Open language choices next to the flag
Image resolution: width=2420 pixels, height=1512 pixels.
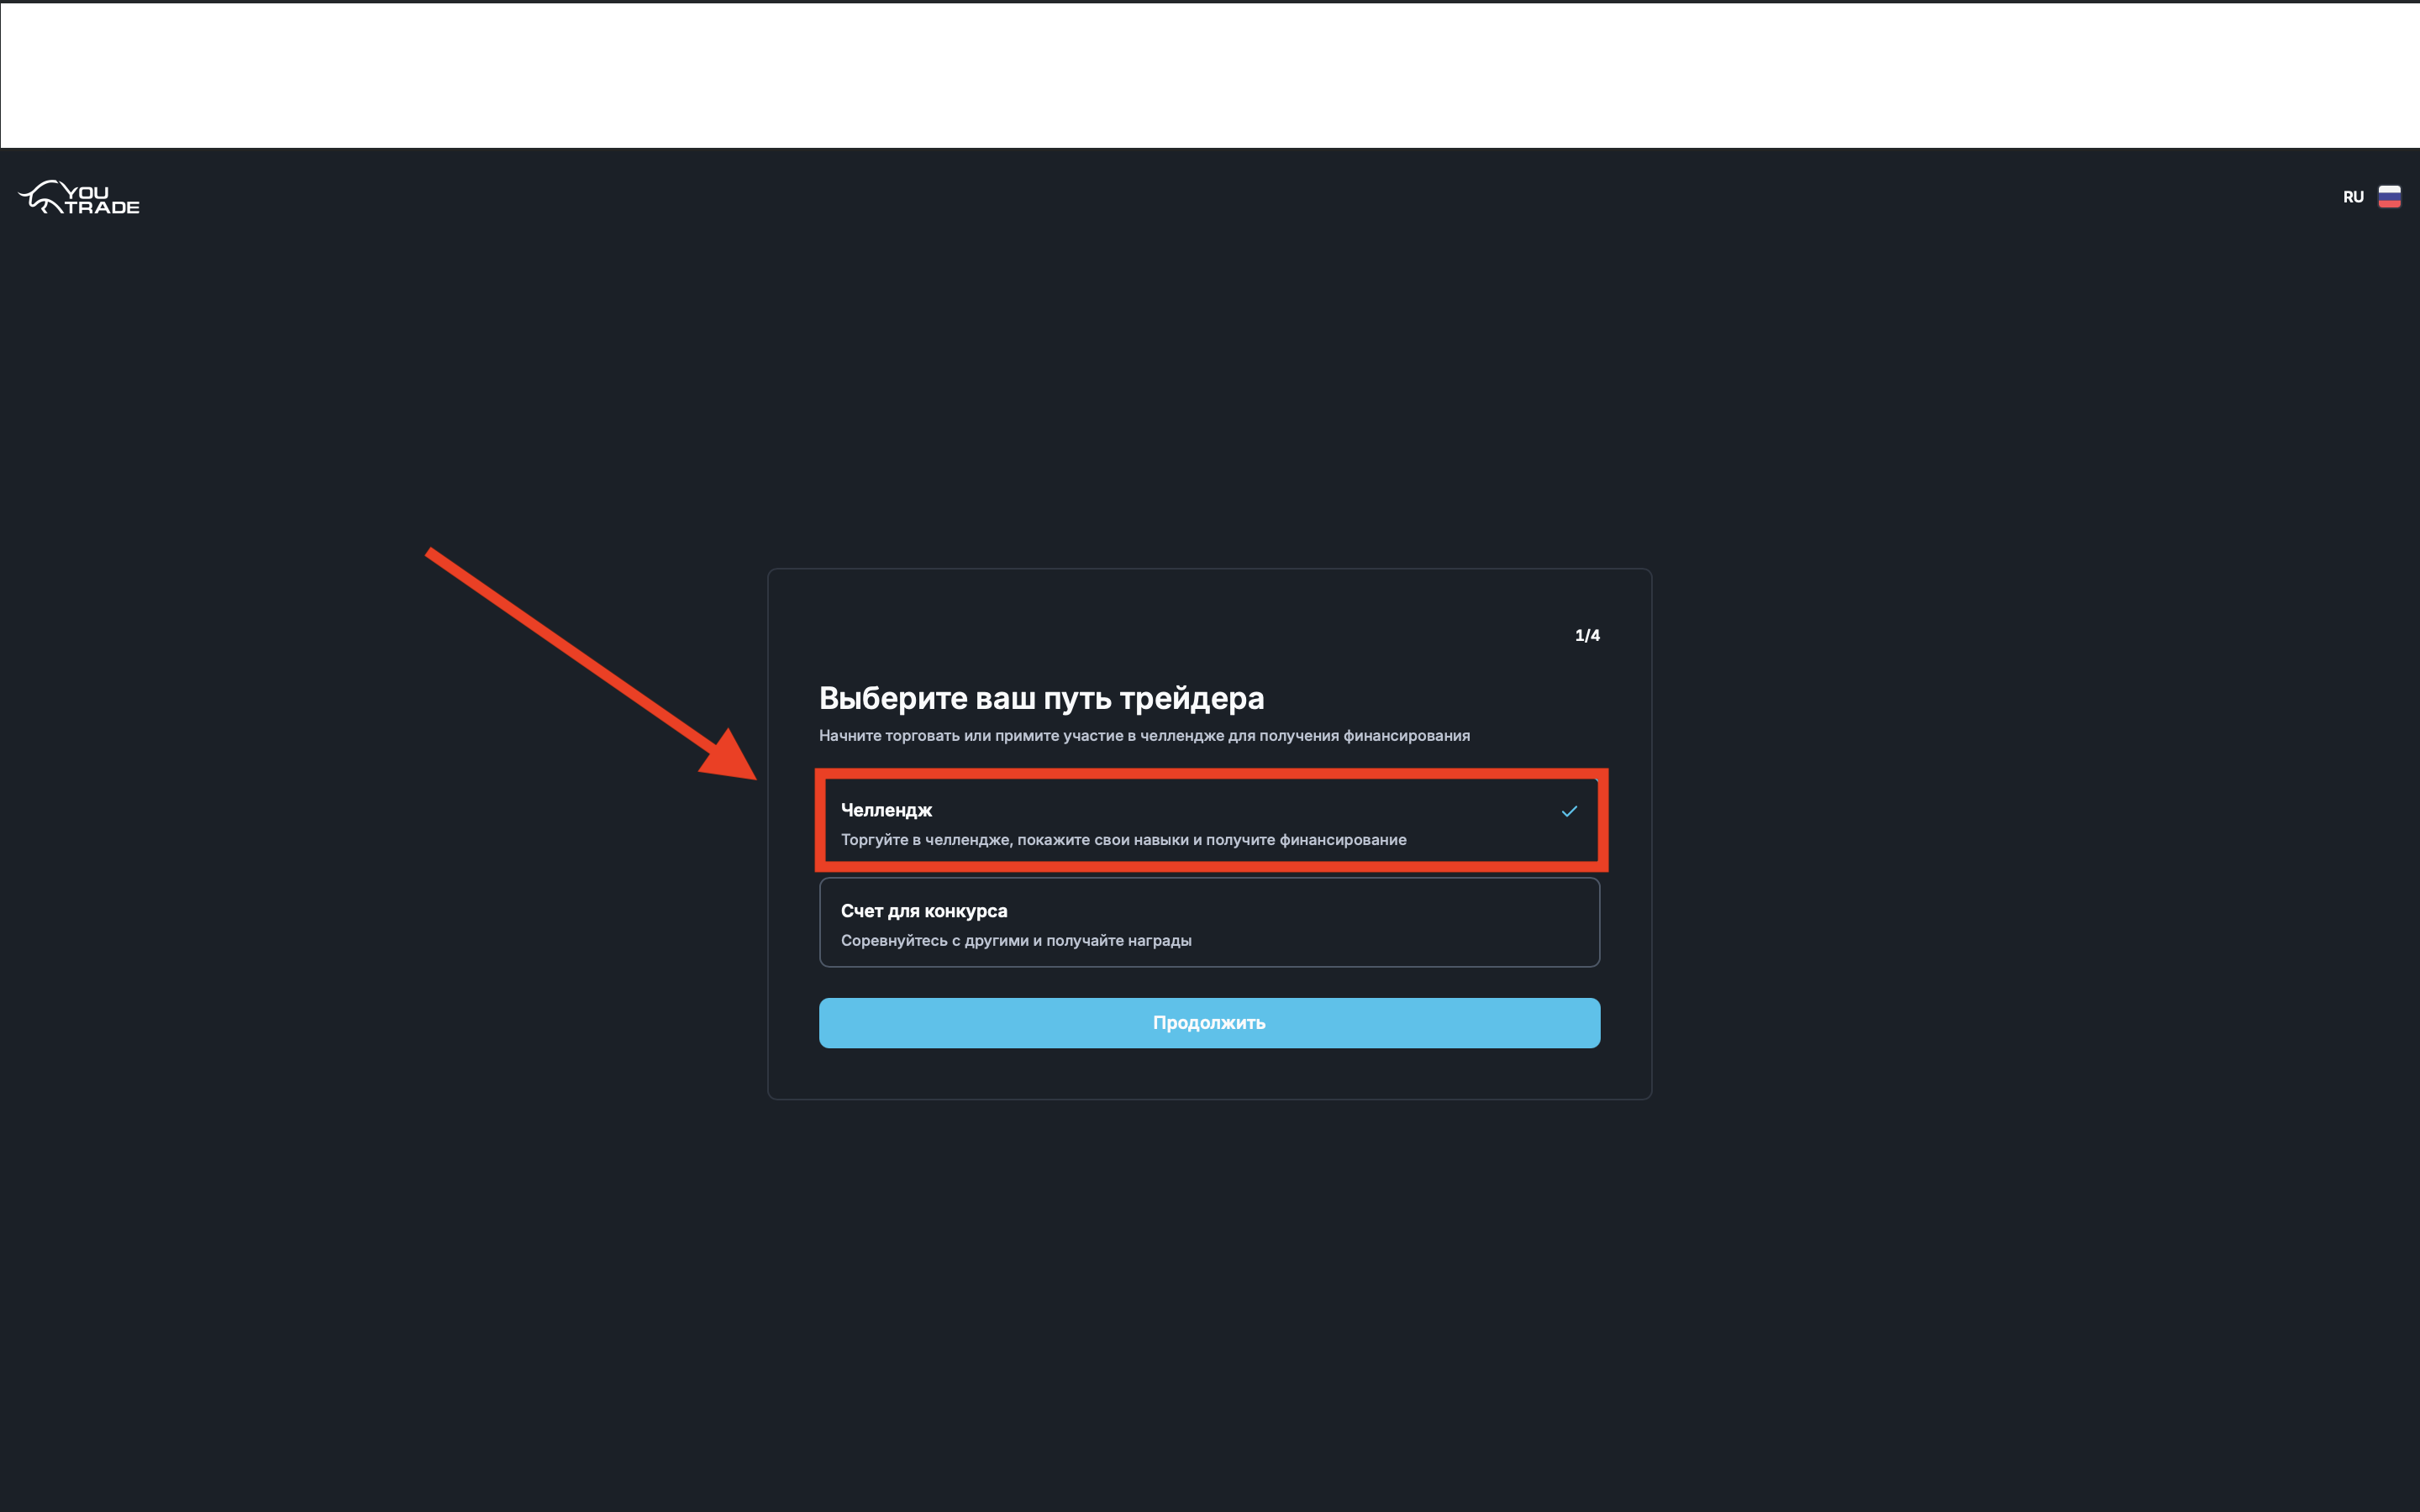click(2355, 196)
